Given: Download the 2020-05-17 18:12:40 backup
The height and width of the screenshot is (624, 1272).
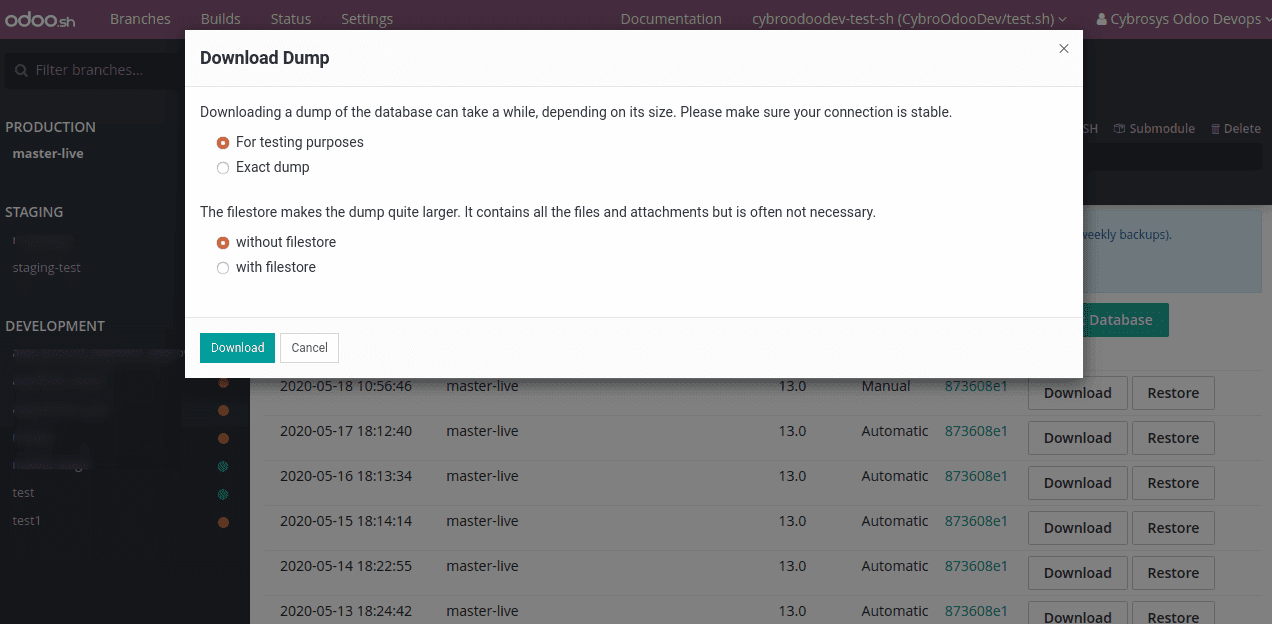Looking at the screenshot, I should pos(1078,438).
